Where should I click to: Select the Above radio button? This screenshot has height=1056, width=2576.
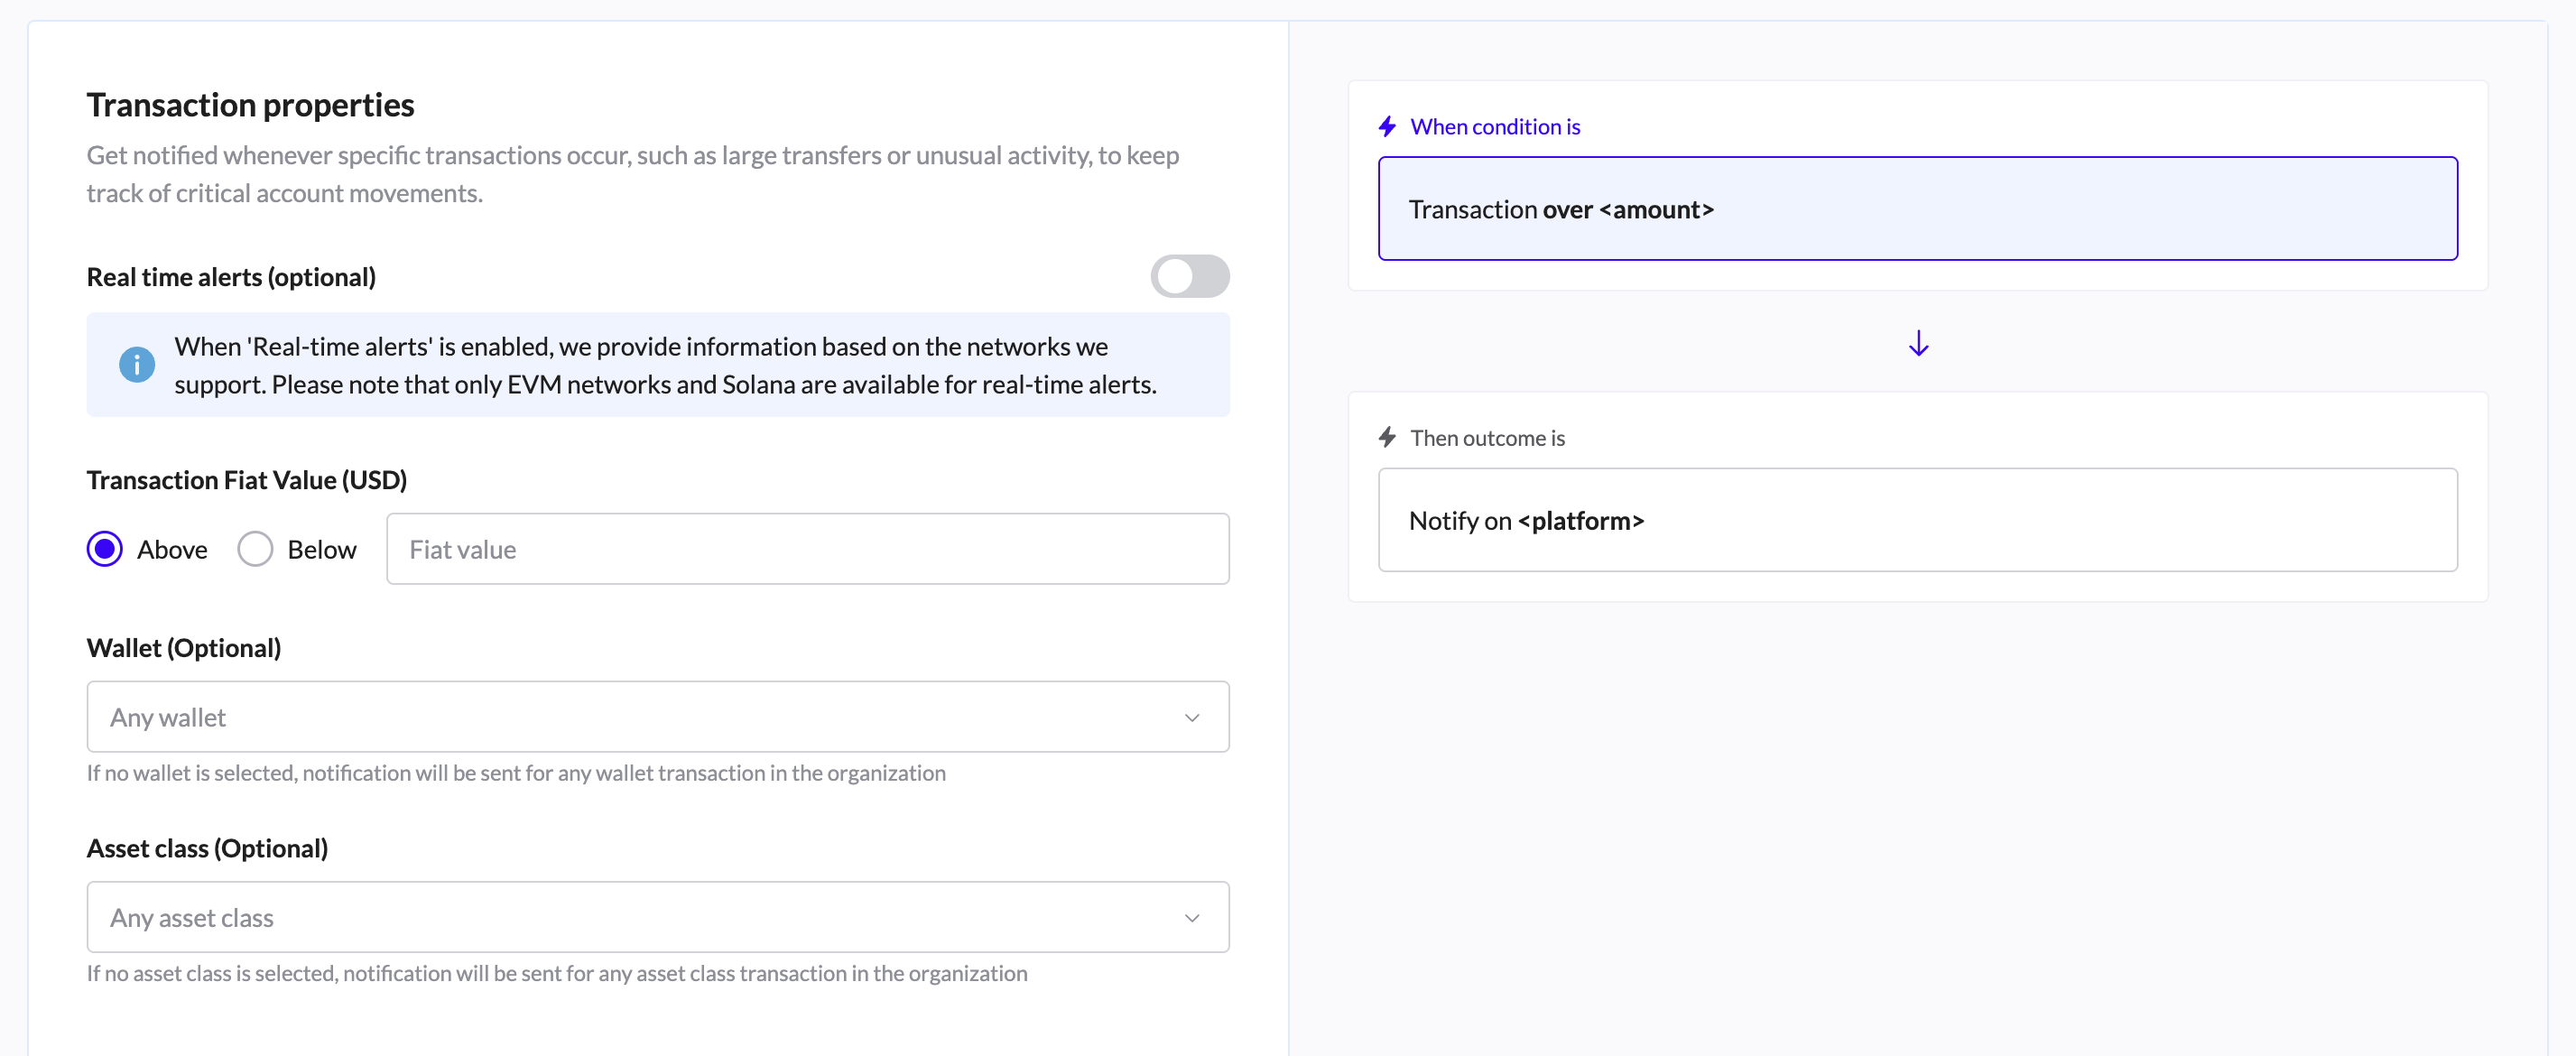pos(105,549)
